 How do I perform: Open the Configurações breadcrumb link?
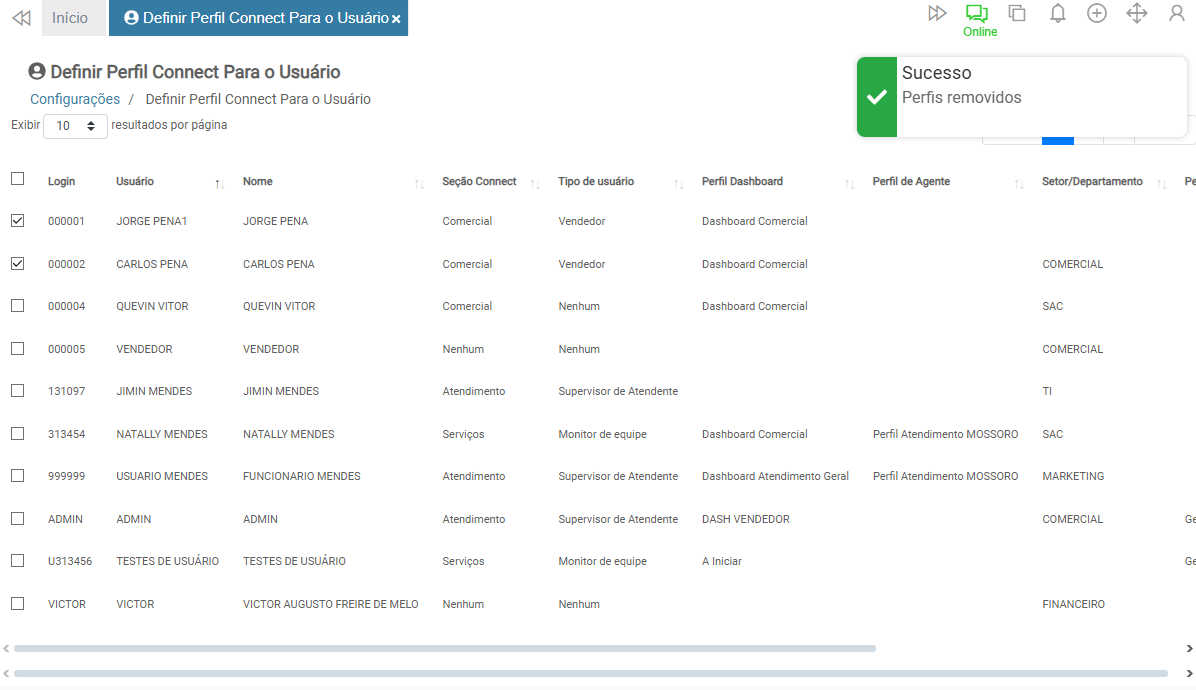(x=75, y=99)
